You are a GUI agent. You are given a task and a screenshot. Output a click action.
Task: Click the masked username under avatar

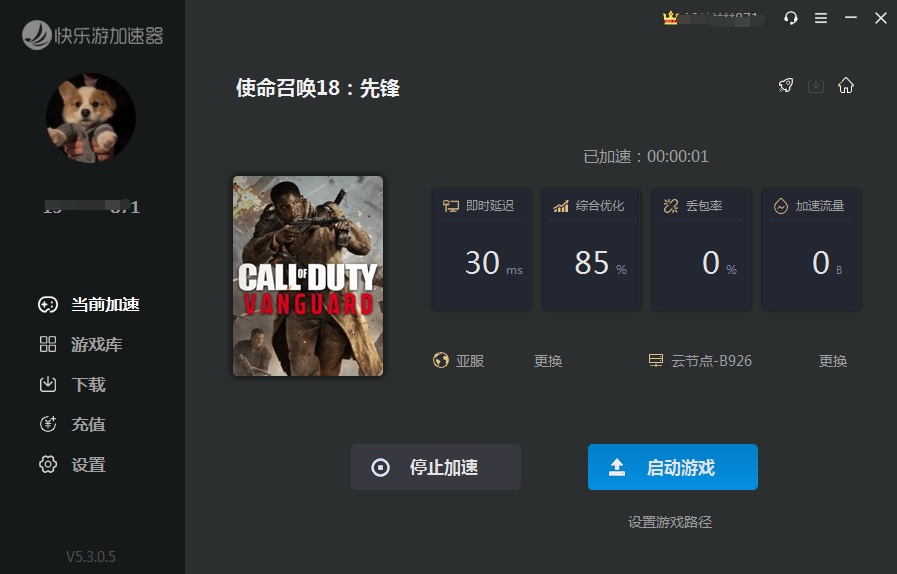point(92,207)
